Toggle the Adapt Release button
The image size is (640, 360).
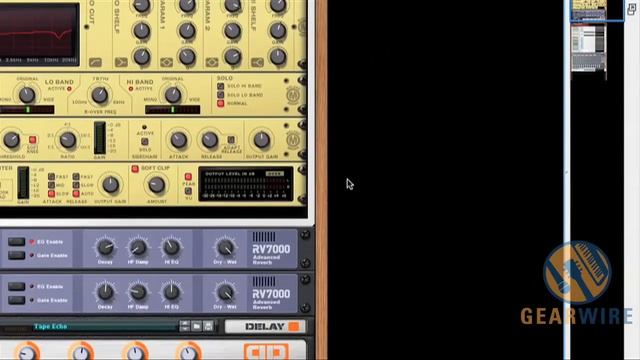point(231,140)
